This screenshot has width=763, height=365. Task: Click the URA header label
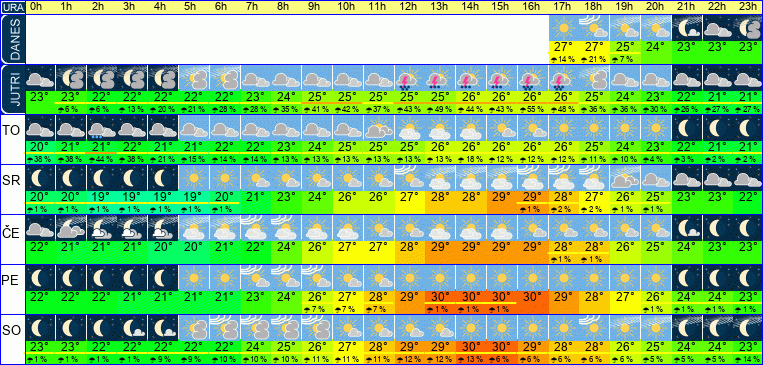12,7
